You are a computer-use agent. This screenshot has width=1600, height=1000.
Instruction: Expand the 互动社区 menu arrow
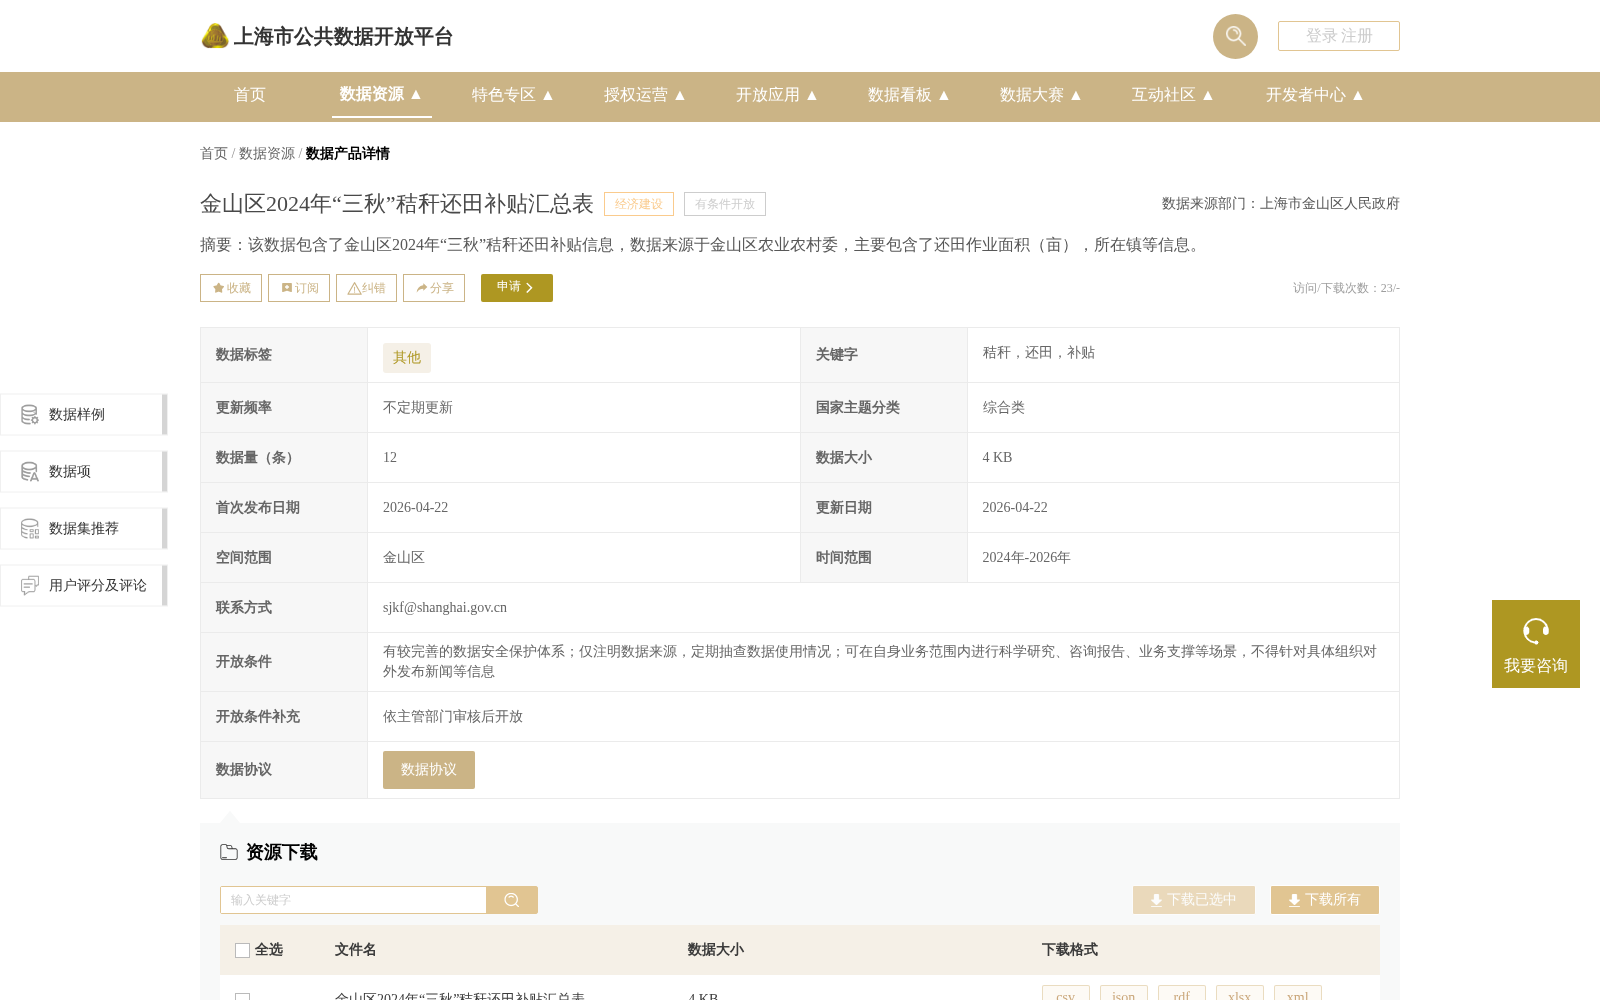(x=1208, y=95)
